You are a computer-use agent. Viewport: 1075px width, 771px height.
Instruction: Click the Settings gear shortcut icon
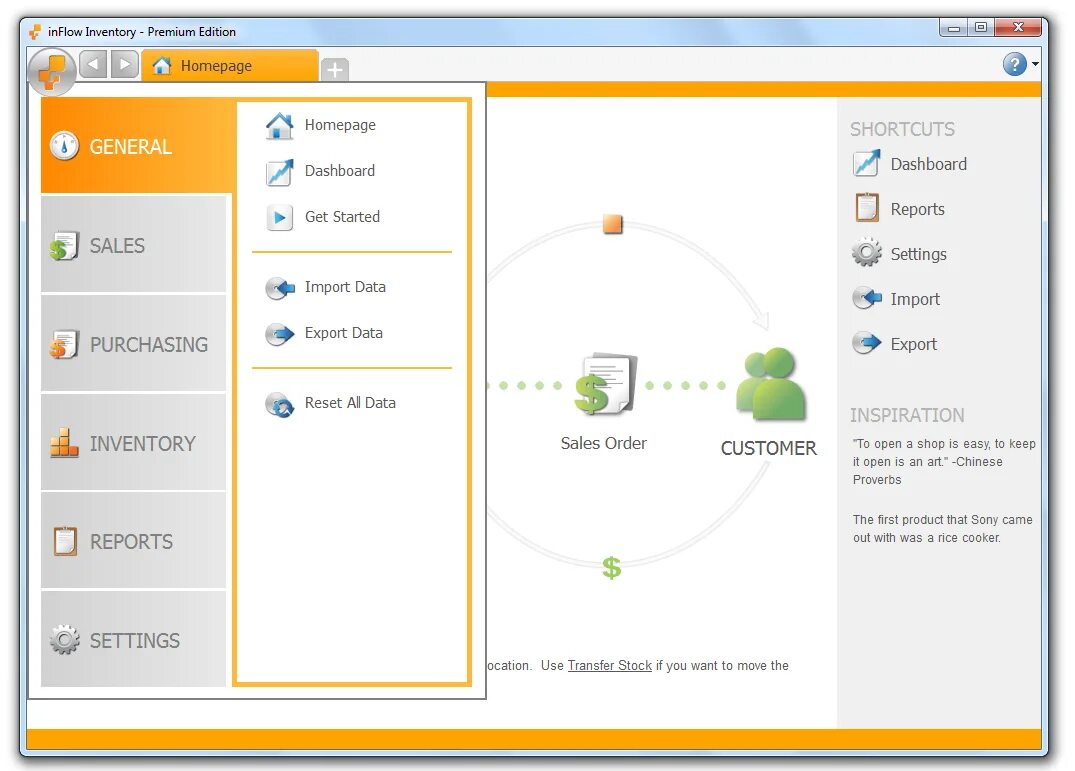coord(867,252)
